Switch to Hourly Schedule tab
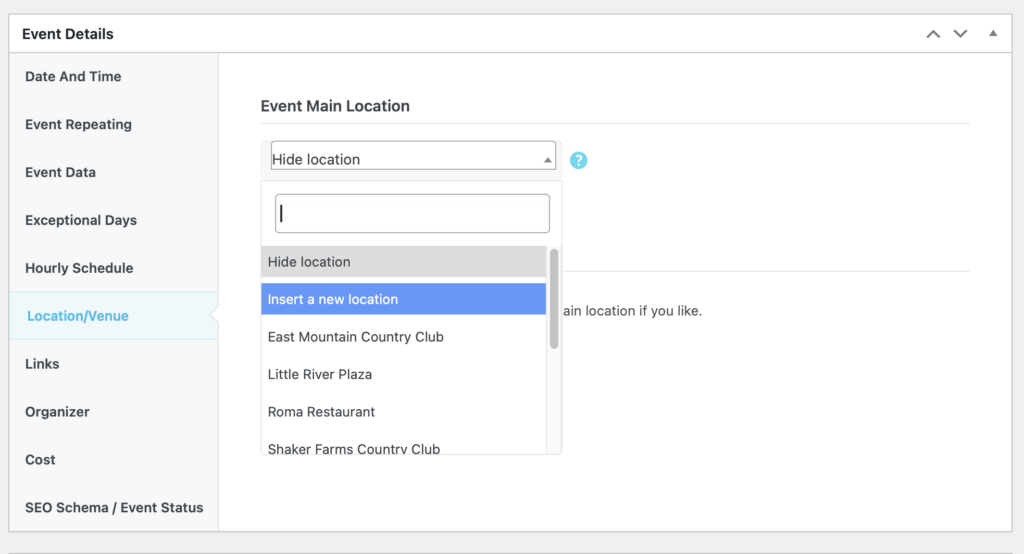 coord(79,268)
